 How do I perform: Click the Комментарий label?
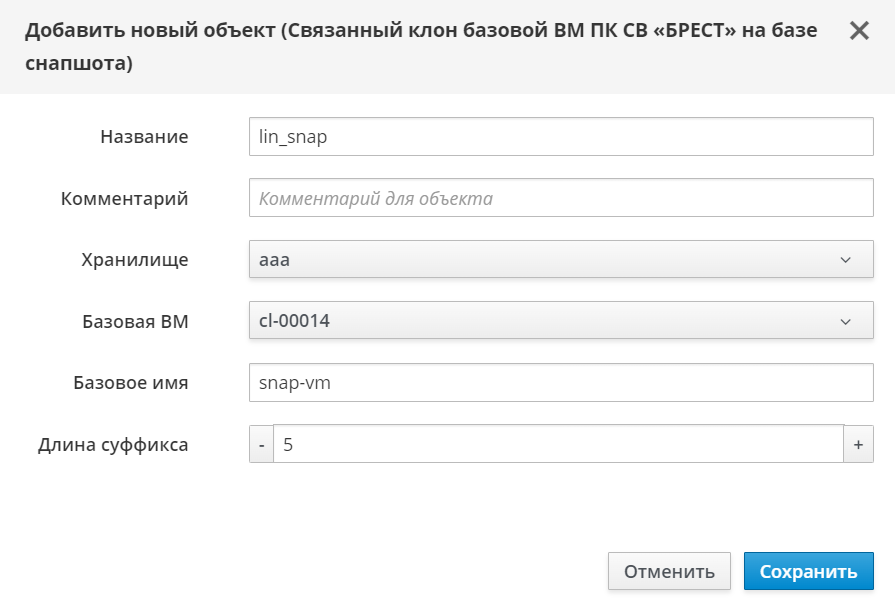point(124,198)
